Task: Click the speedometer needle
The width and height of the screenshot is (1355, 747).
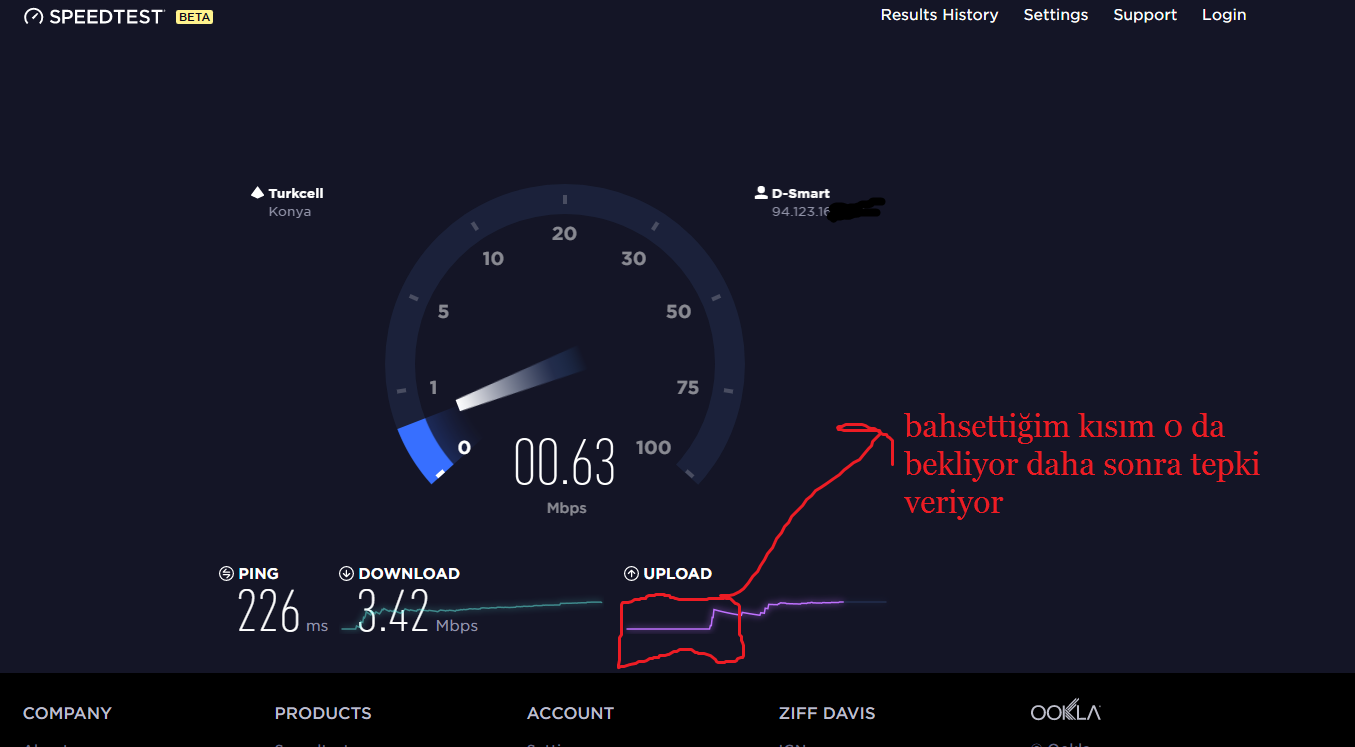Action: click(520, 379)
